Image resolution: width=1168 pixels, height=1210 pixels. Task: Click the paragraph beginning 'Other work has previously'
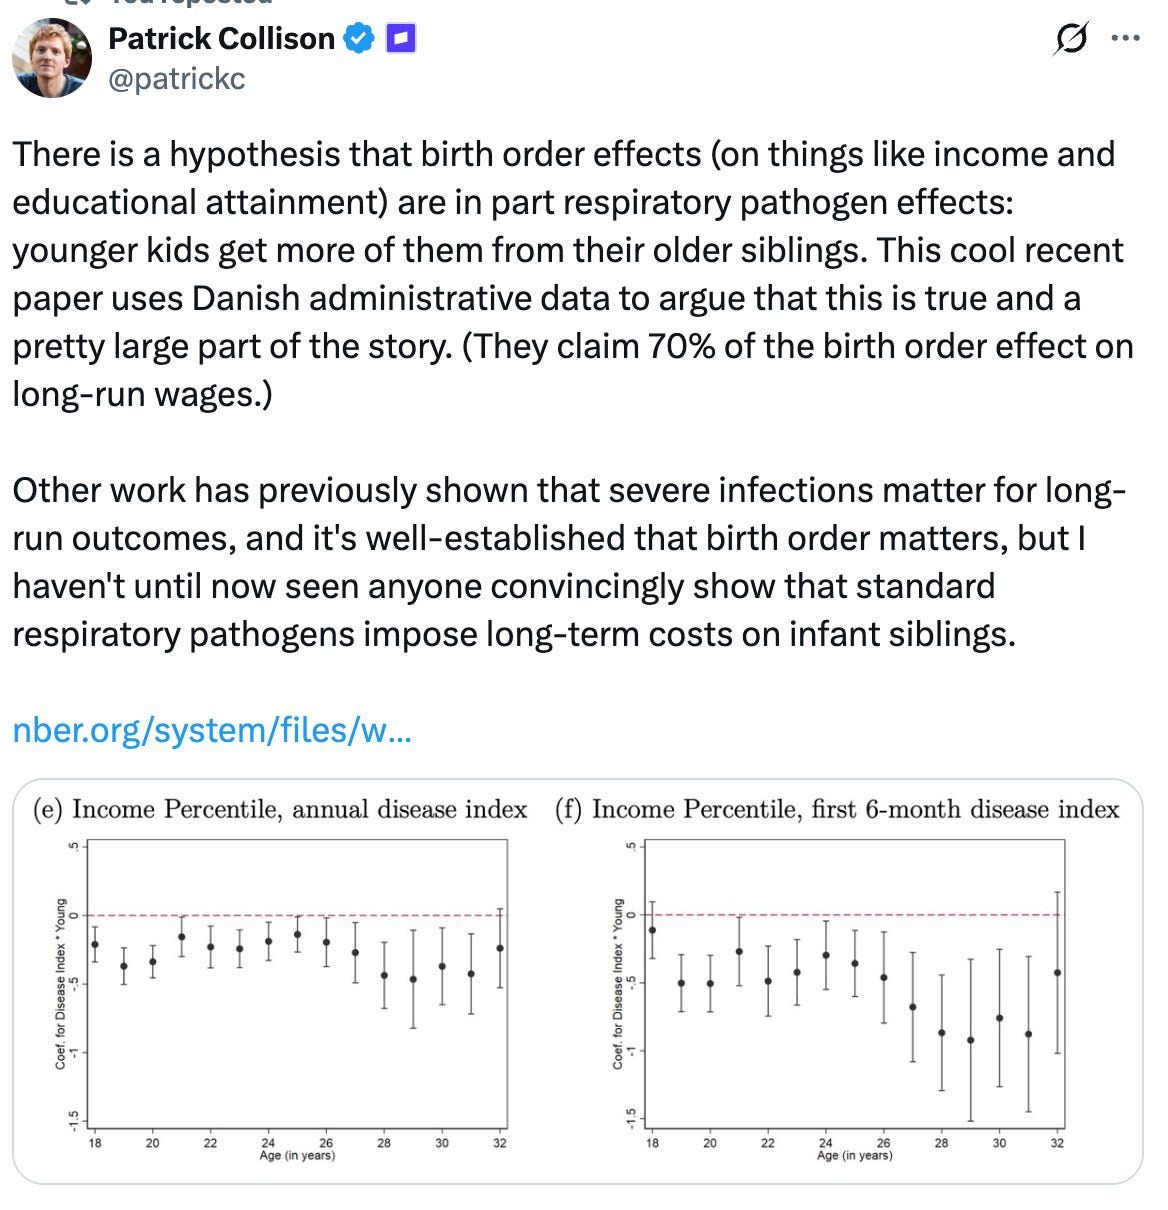pyautogui.click(x=569, y=562)
